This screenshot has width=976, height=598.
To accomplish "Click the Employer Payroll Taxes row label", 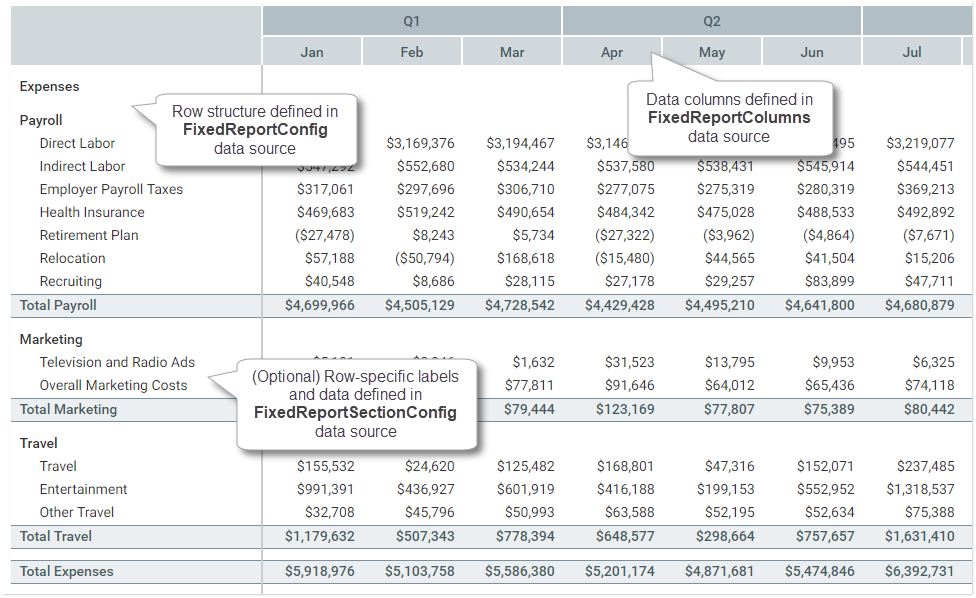I will pos(111,189).
